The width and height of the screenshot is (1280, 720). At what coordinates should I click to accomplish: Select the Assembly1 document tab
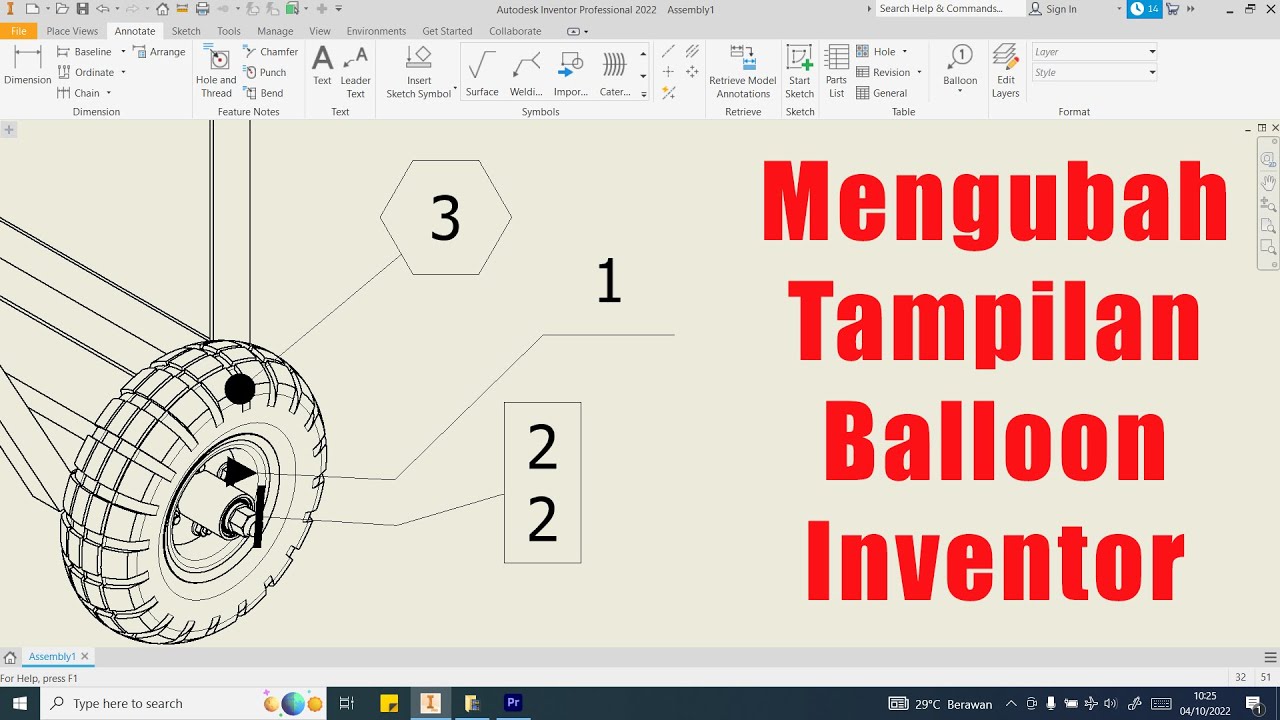click(x=52, y=657)
